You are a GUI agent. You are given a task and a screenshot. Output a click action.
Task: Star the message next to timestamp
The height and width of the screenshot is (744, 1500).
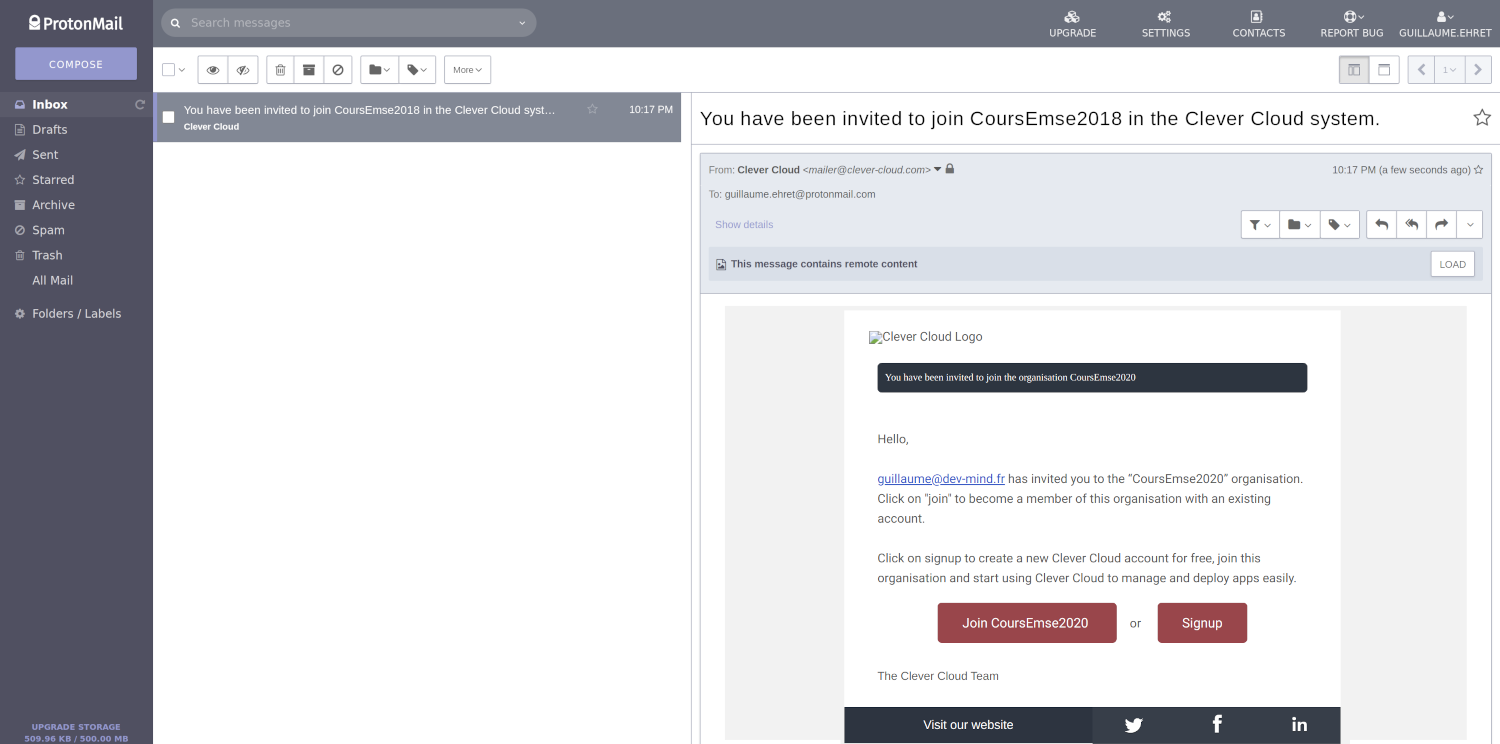(x=1478, y=170)
